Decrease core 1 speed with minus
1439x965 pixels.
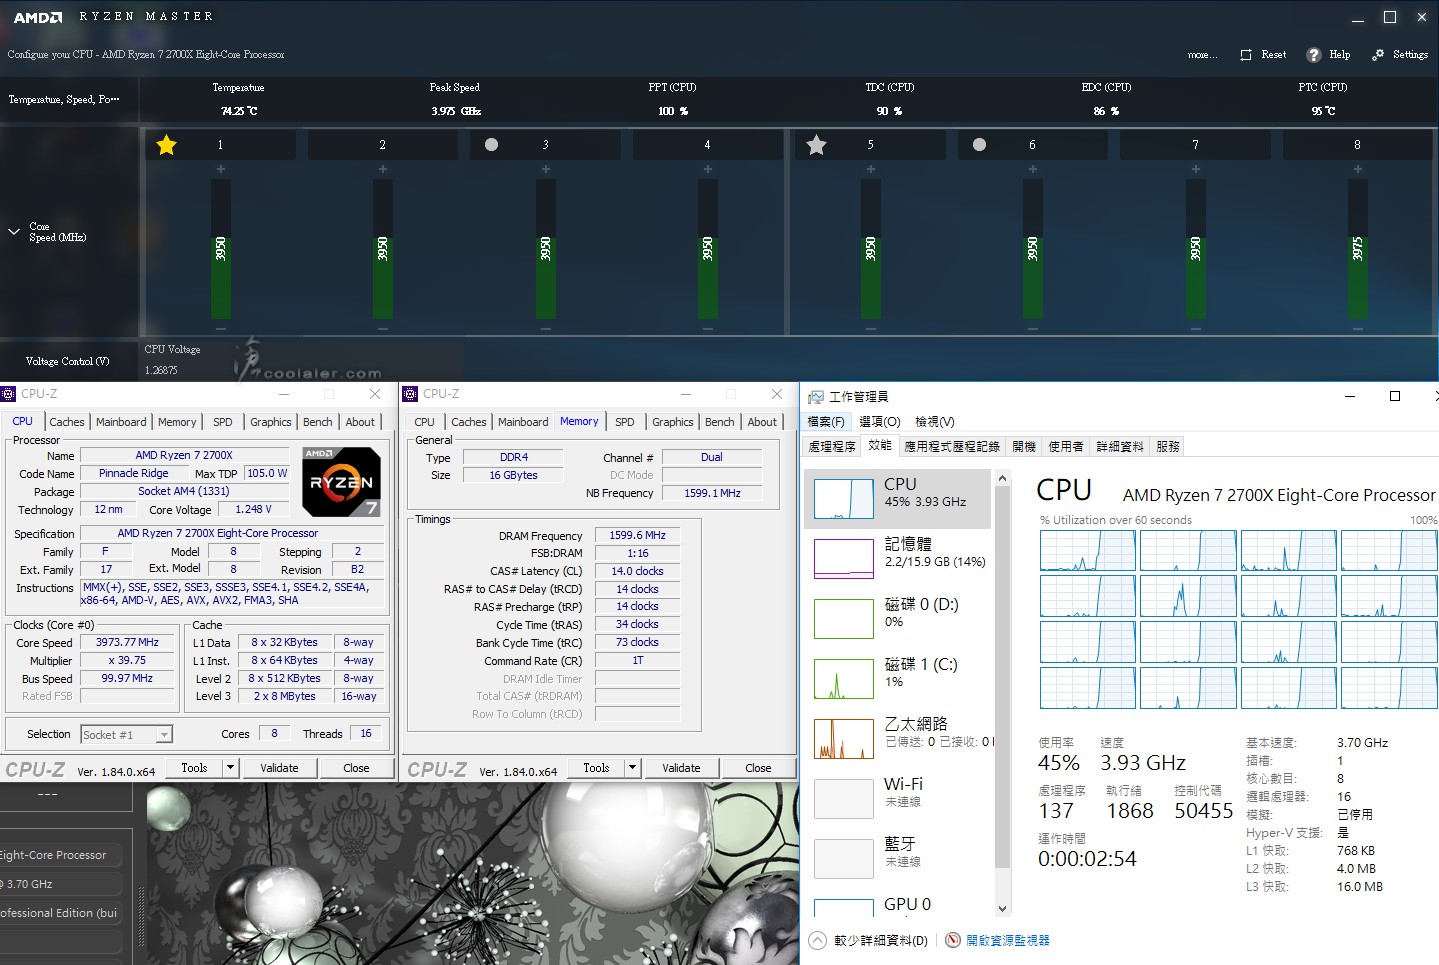point(220,328)
